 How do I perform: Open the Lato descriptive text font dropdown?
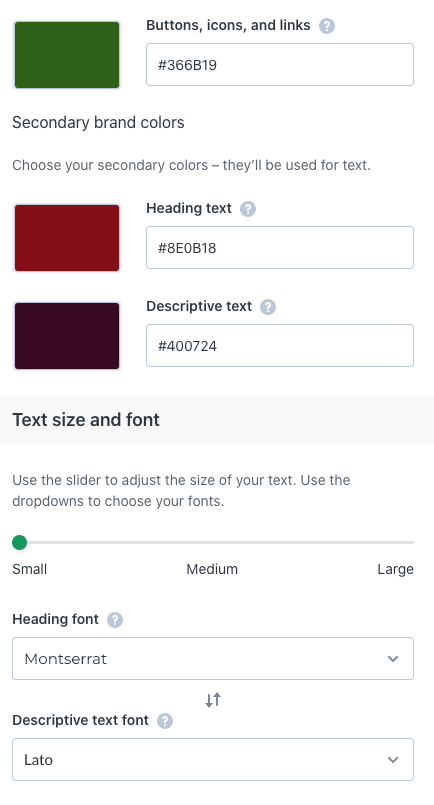coord(213,759)
